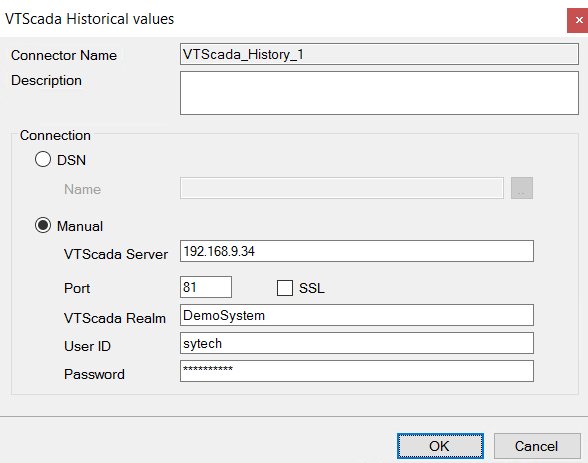Click the disabled DSN Name field
The height and width of the screenshot is (463, 588).
coord(342,188)
